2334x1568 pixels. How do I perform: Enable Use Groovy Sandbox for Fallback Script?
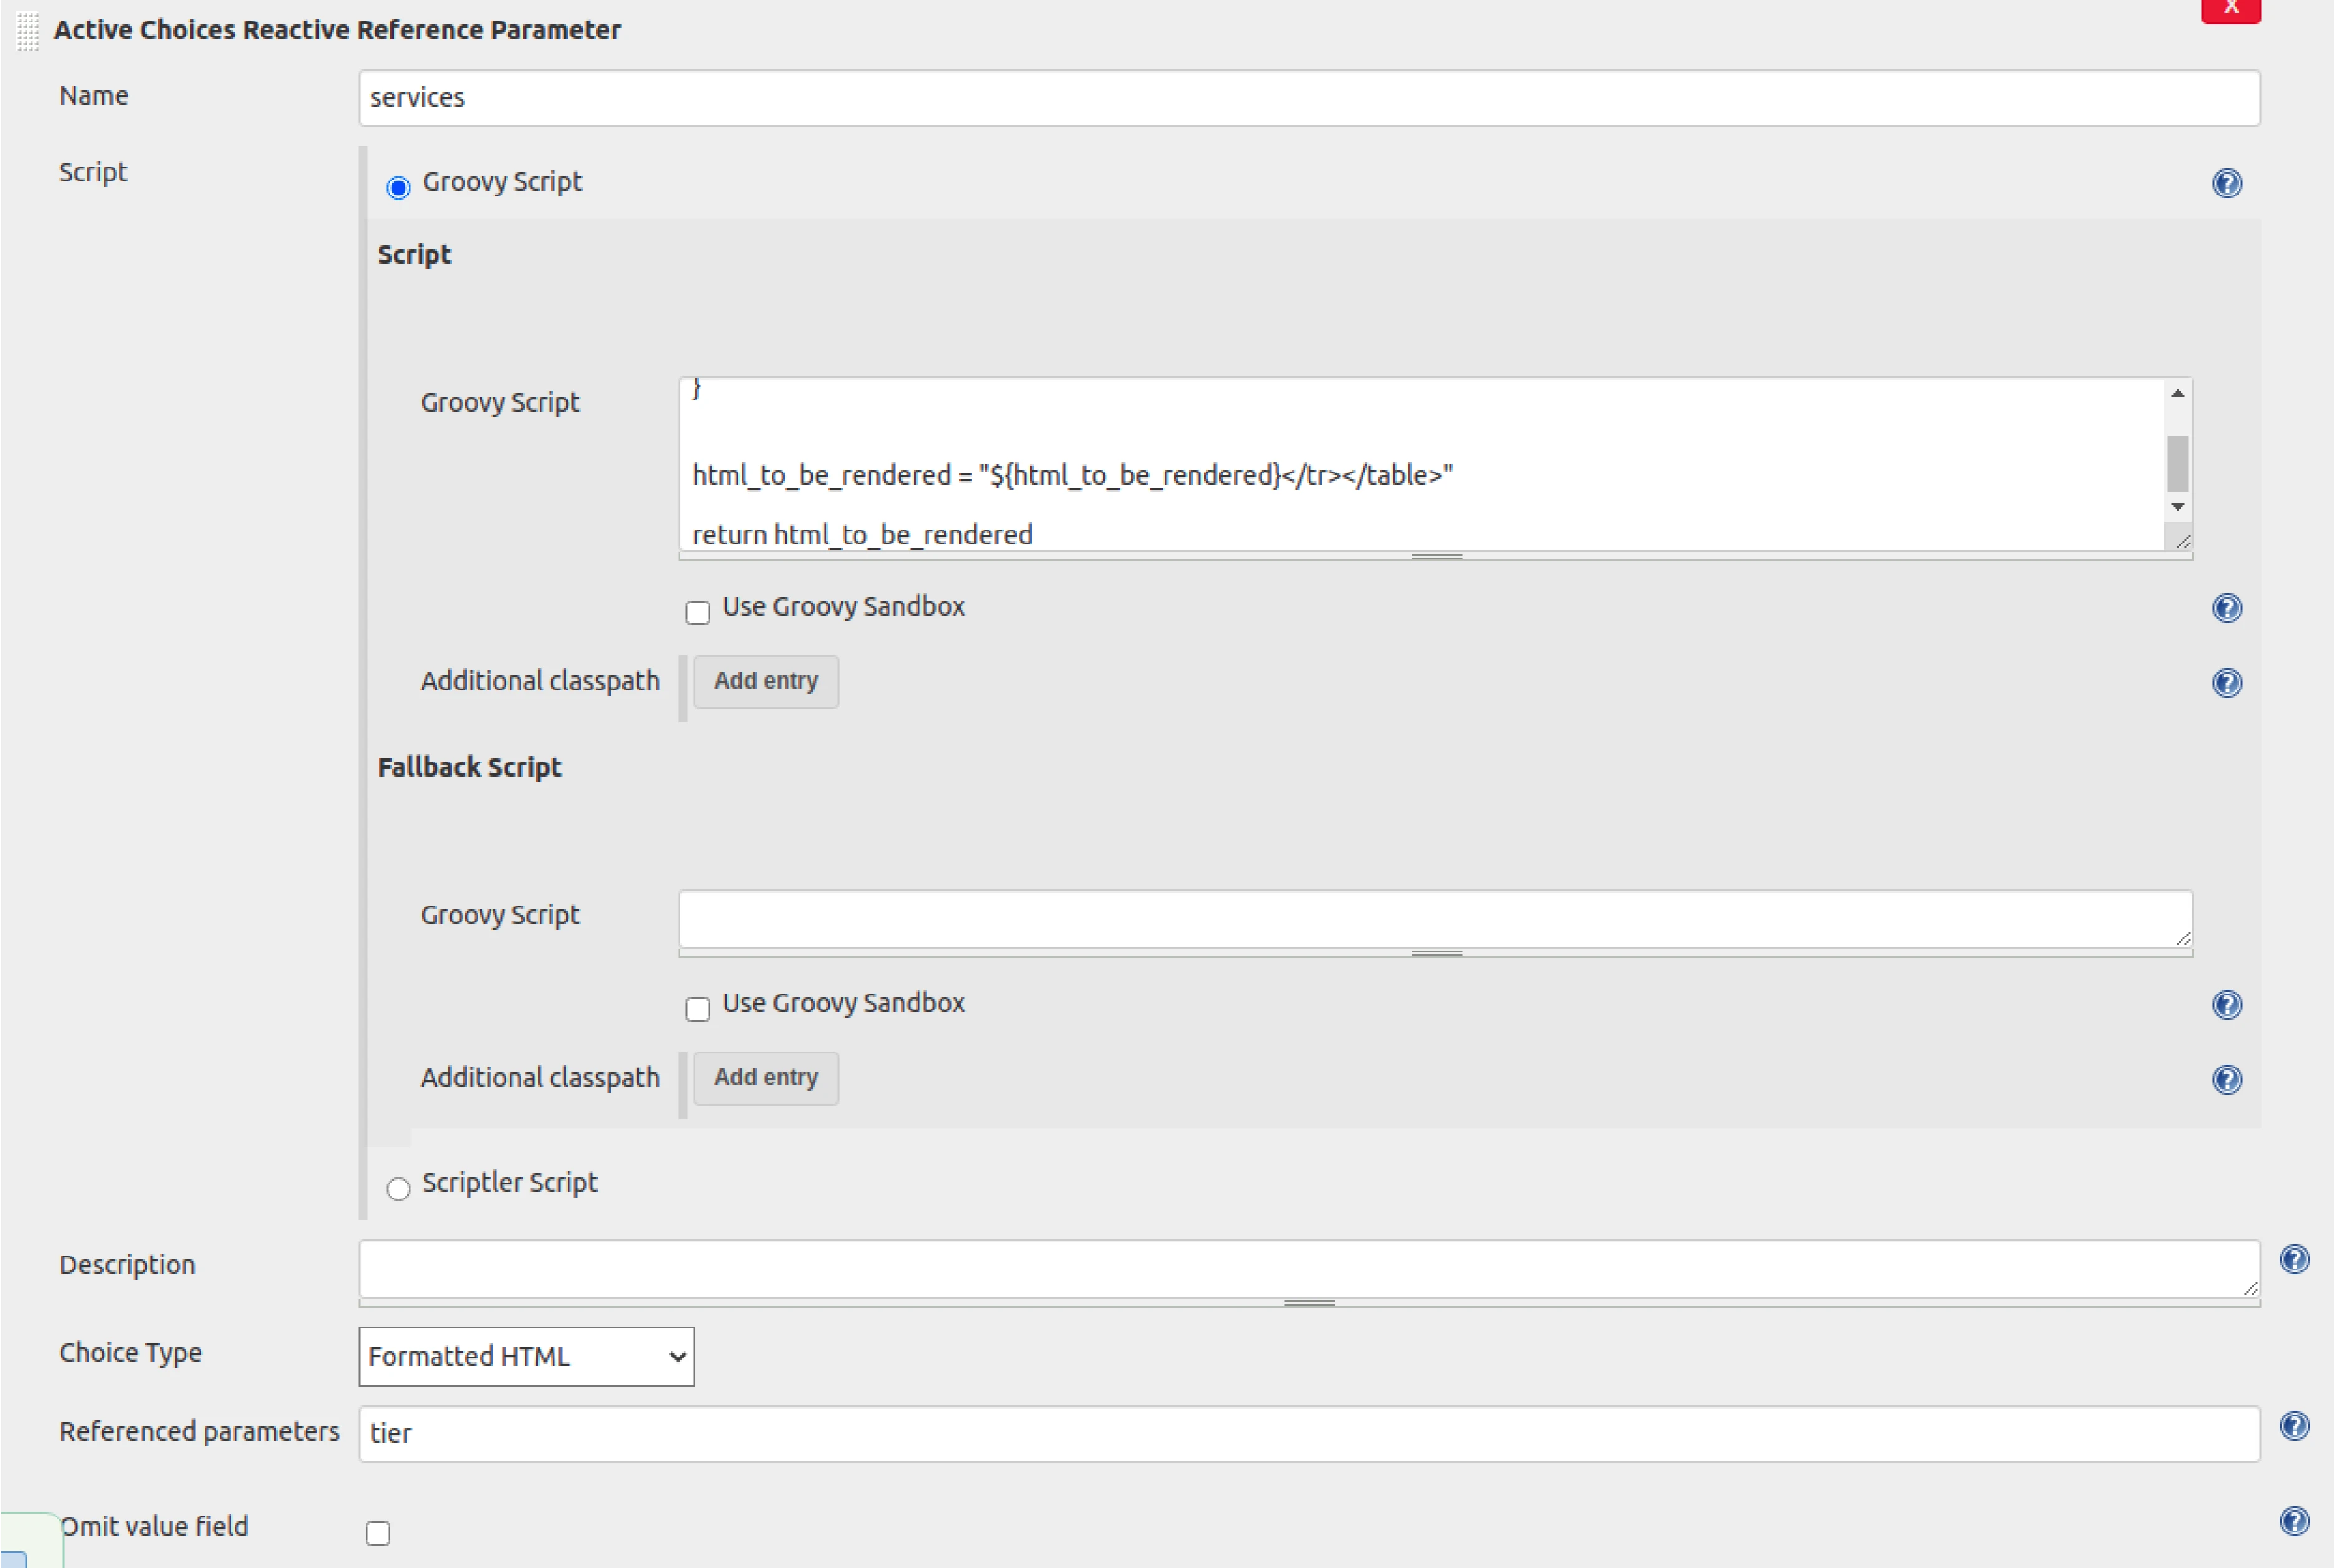click(697, 1009)
